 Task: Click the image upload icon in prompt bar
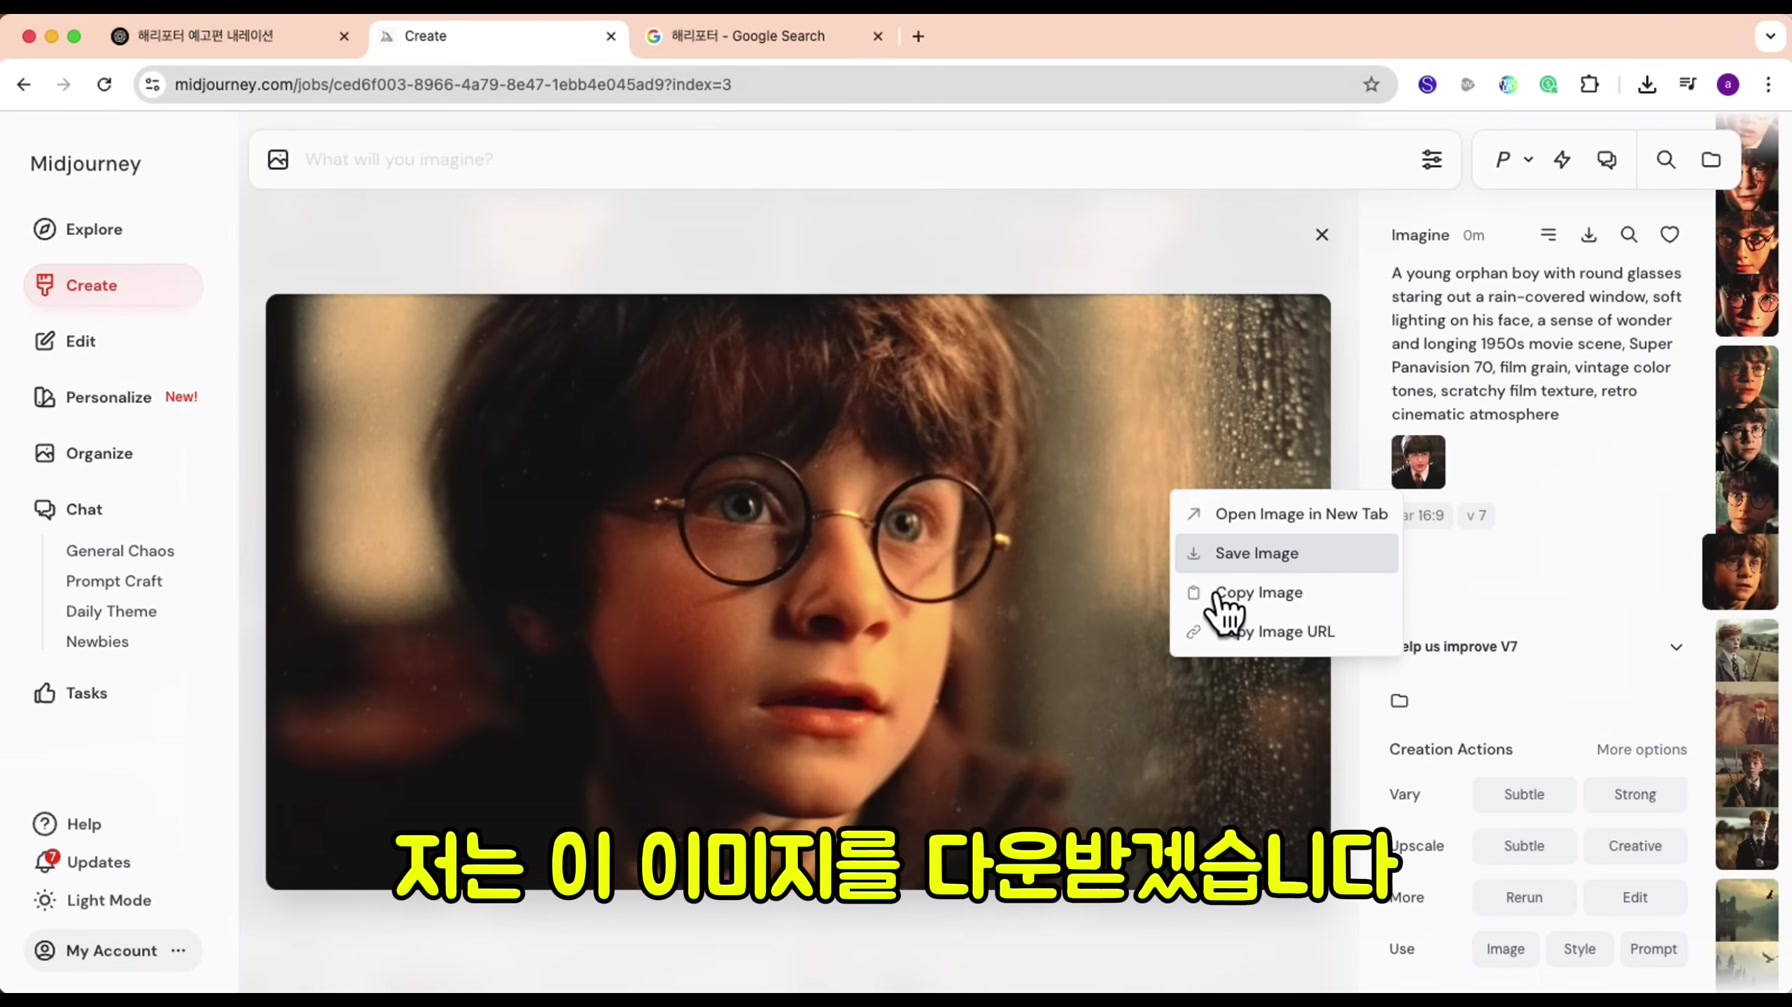(278, 159)
